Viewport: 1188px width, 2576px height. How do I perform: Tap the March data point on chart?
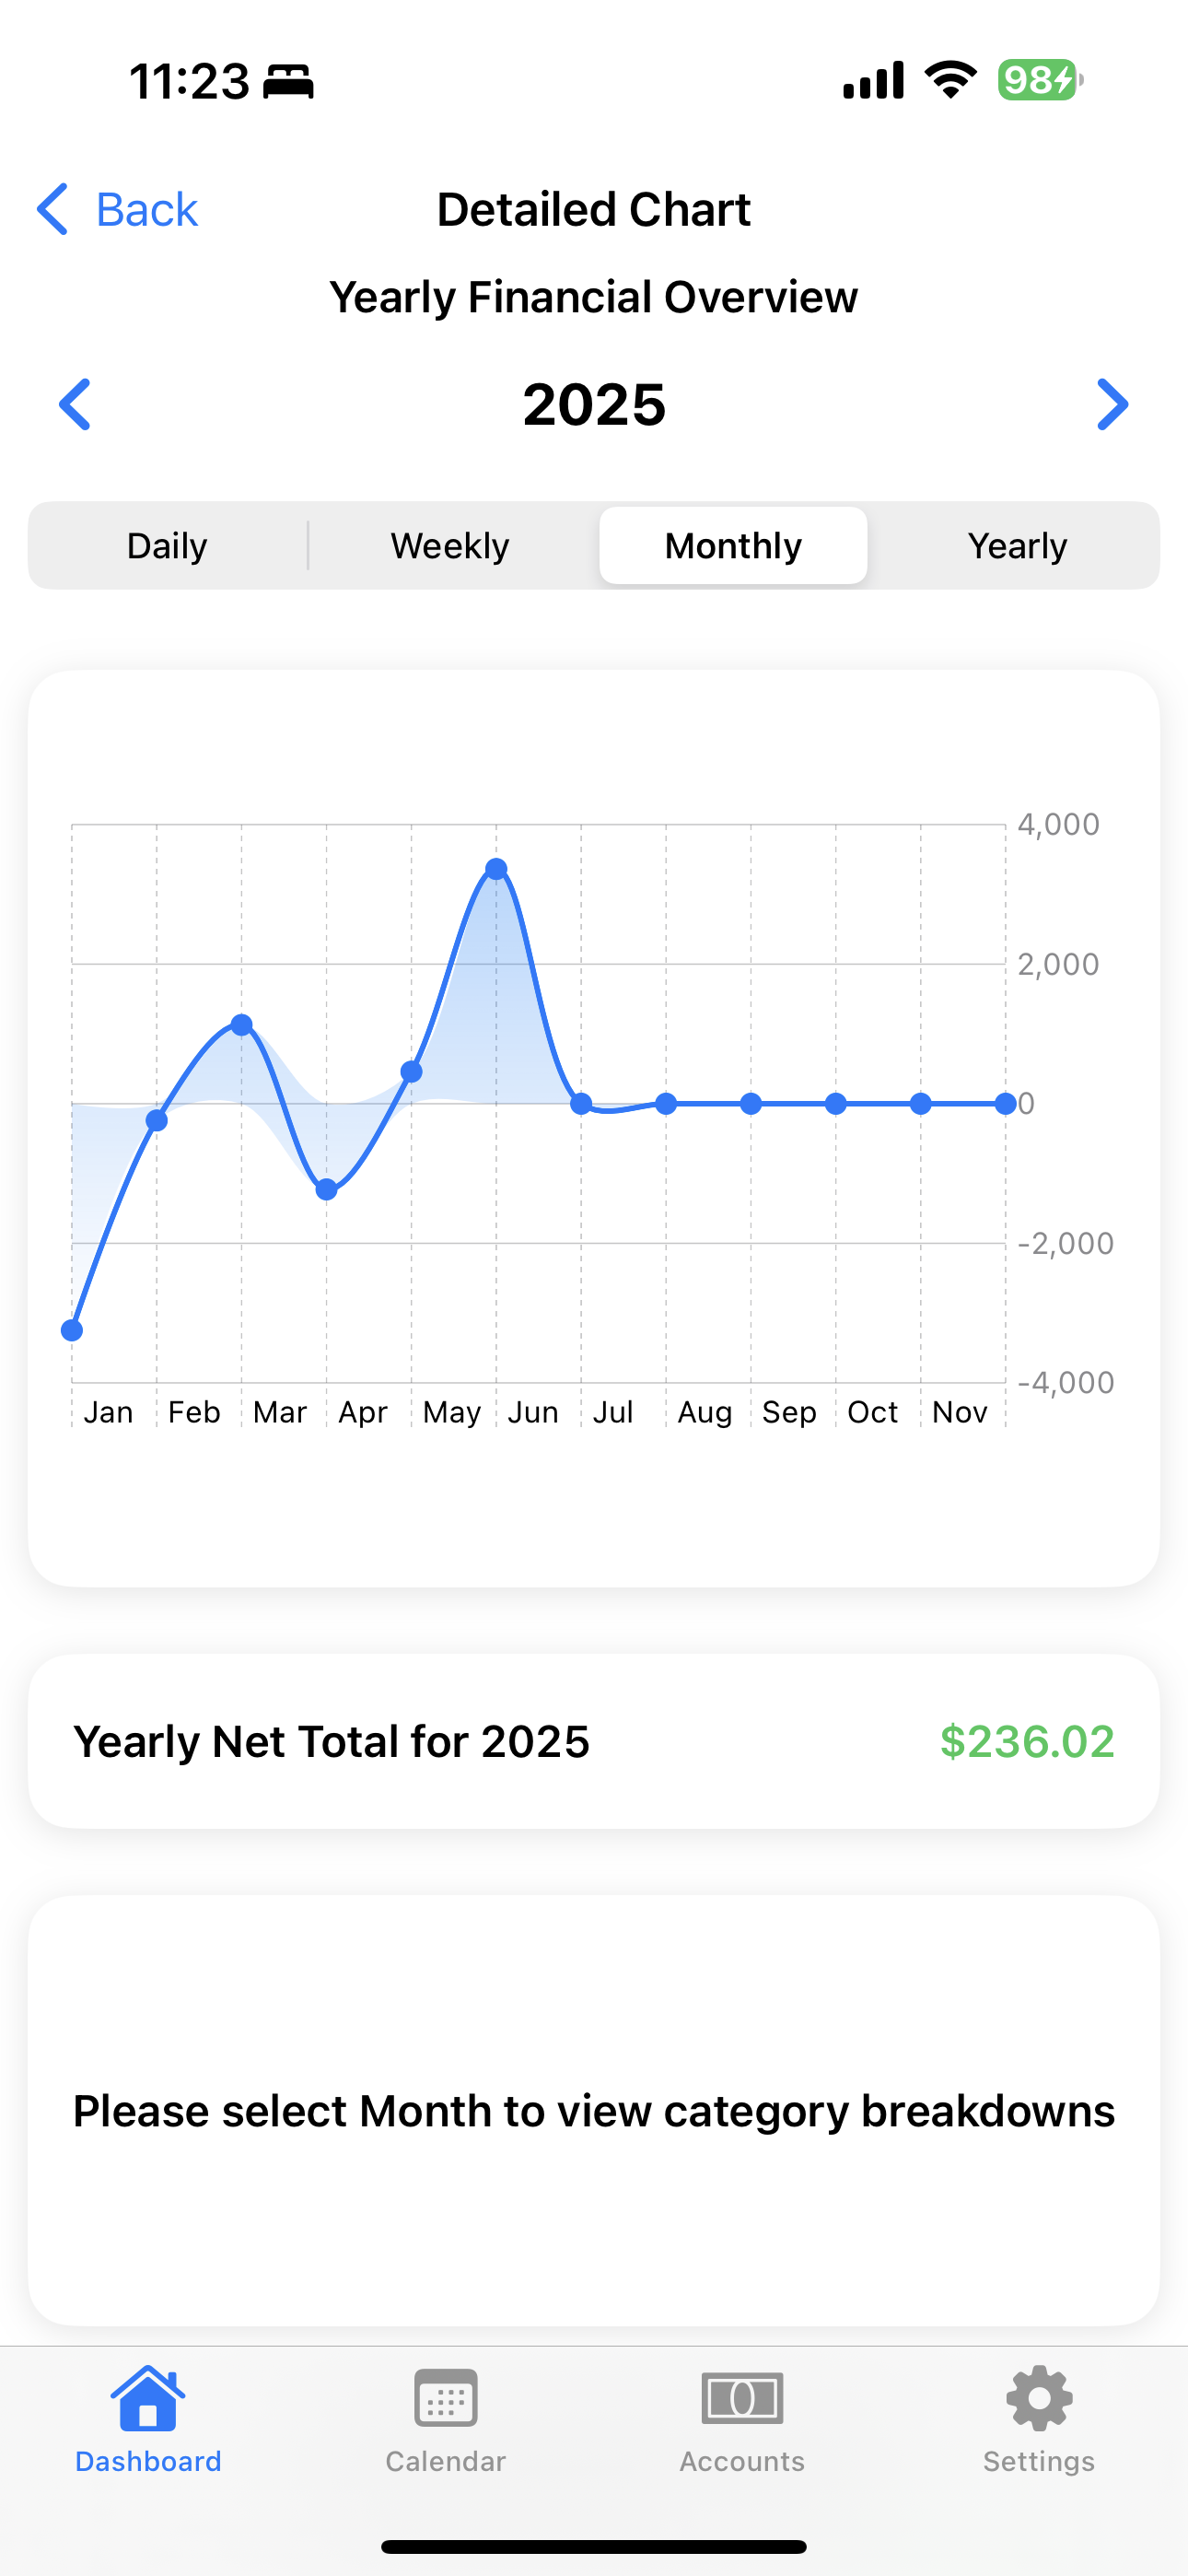tap(241, 1025)
